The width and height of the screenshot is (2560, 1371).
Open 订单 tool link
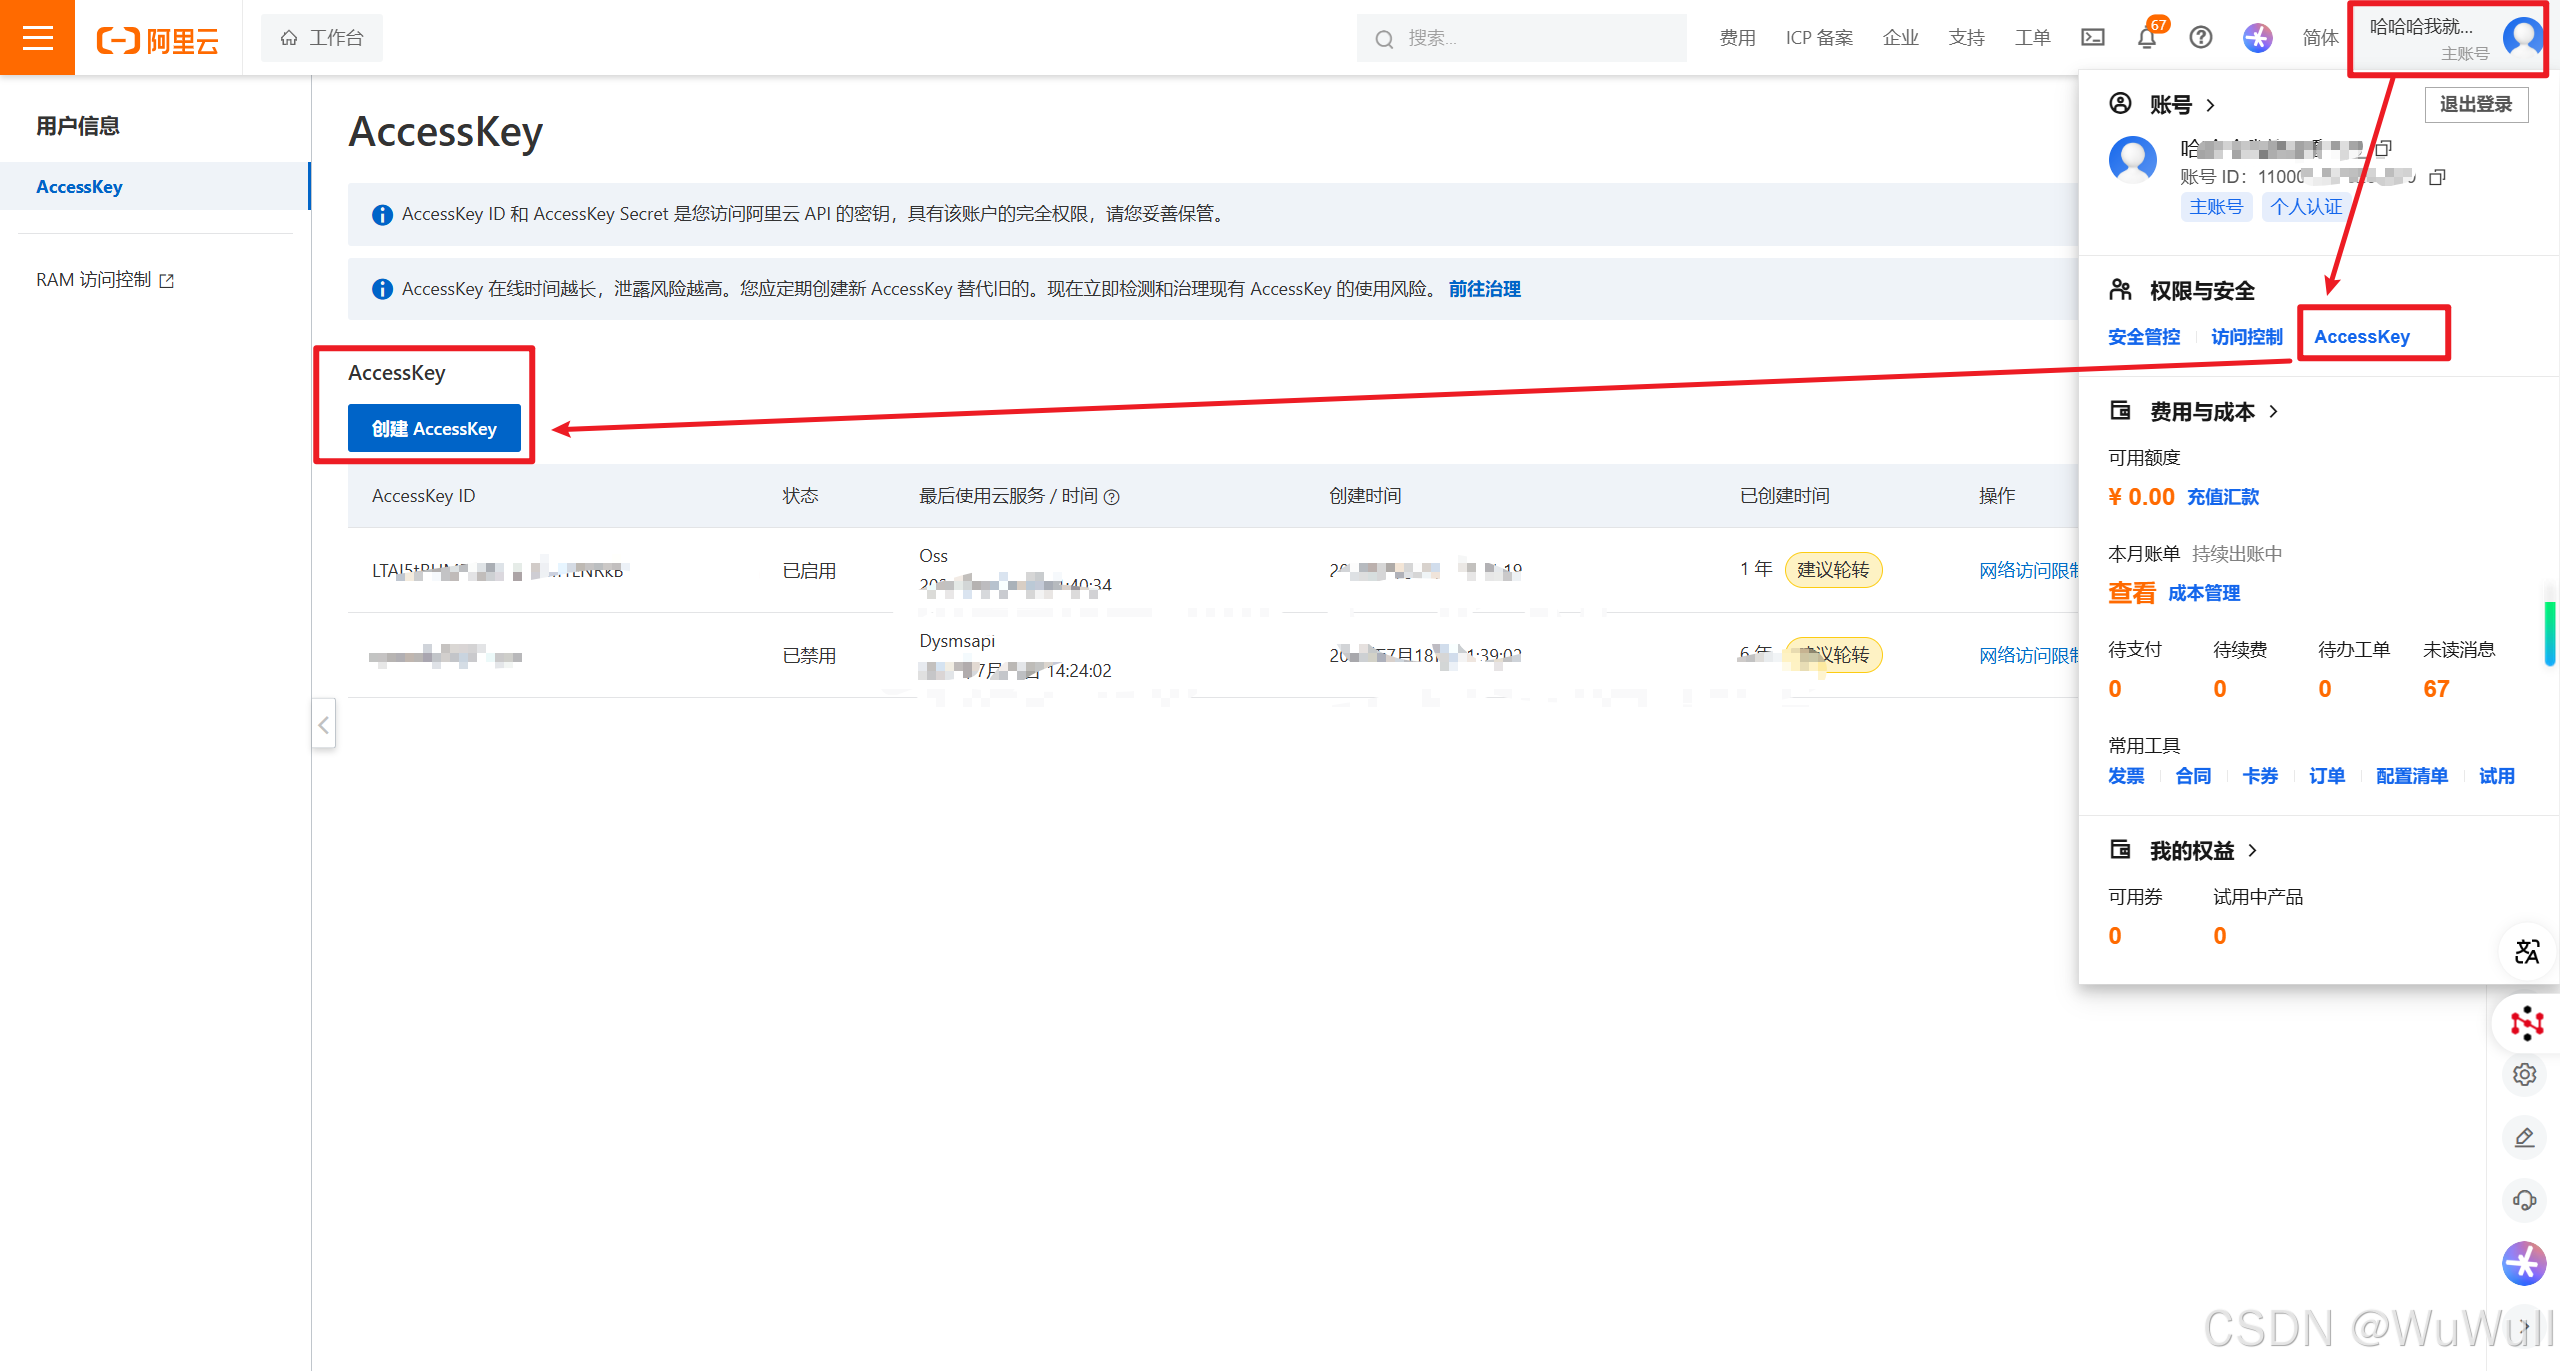point(2327,776)
